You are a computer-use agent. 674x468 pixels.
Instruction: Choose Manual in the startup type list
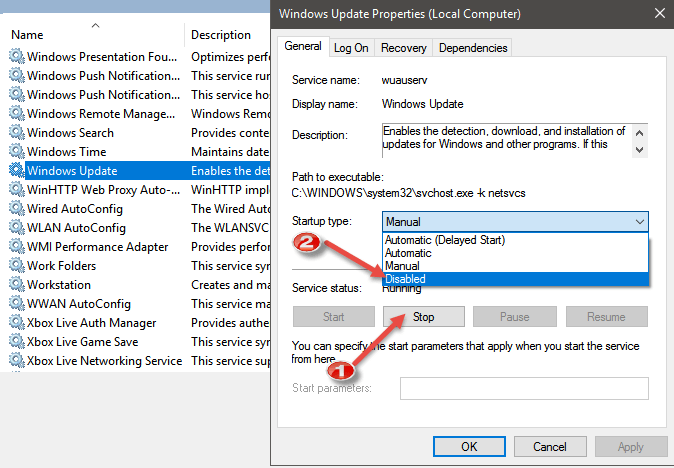coord(515,266)
